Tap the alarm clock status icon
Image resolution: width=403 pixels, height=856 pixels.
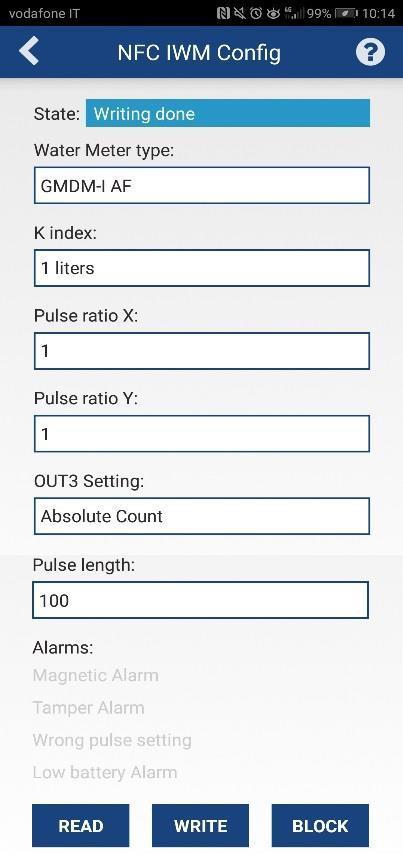point(256,14)
